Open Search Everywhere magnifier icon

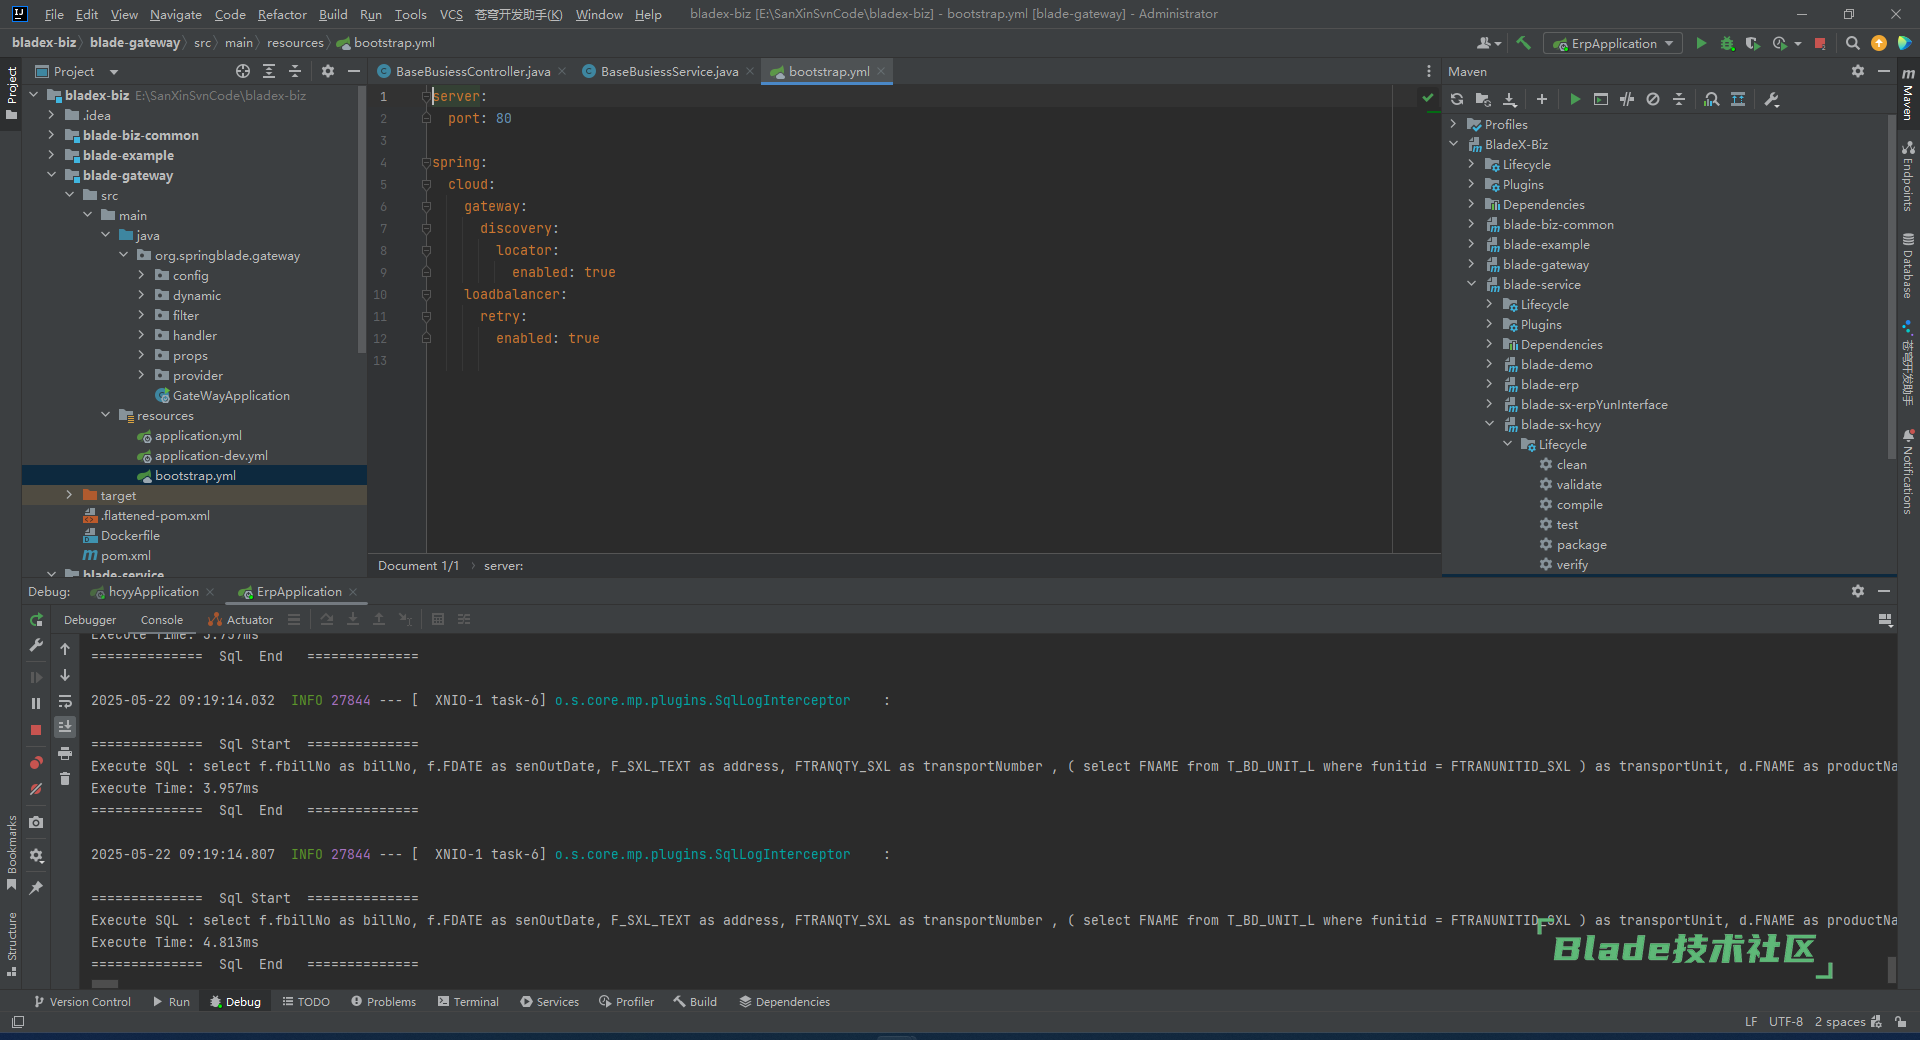pyautogui.click(x=1852, y=43)
